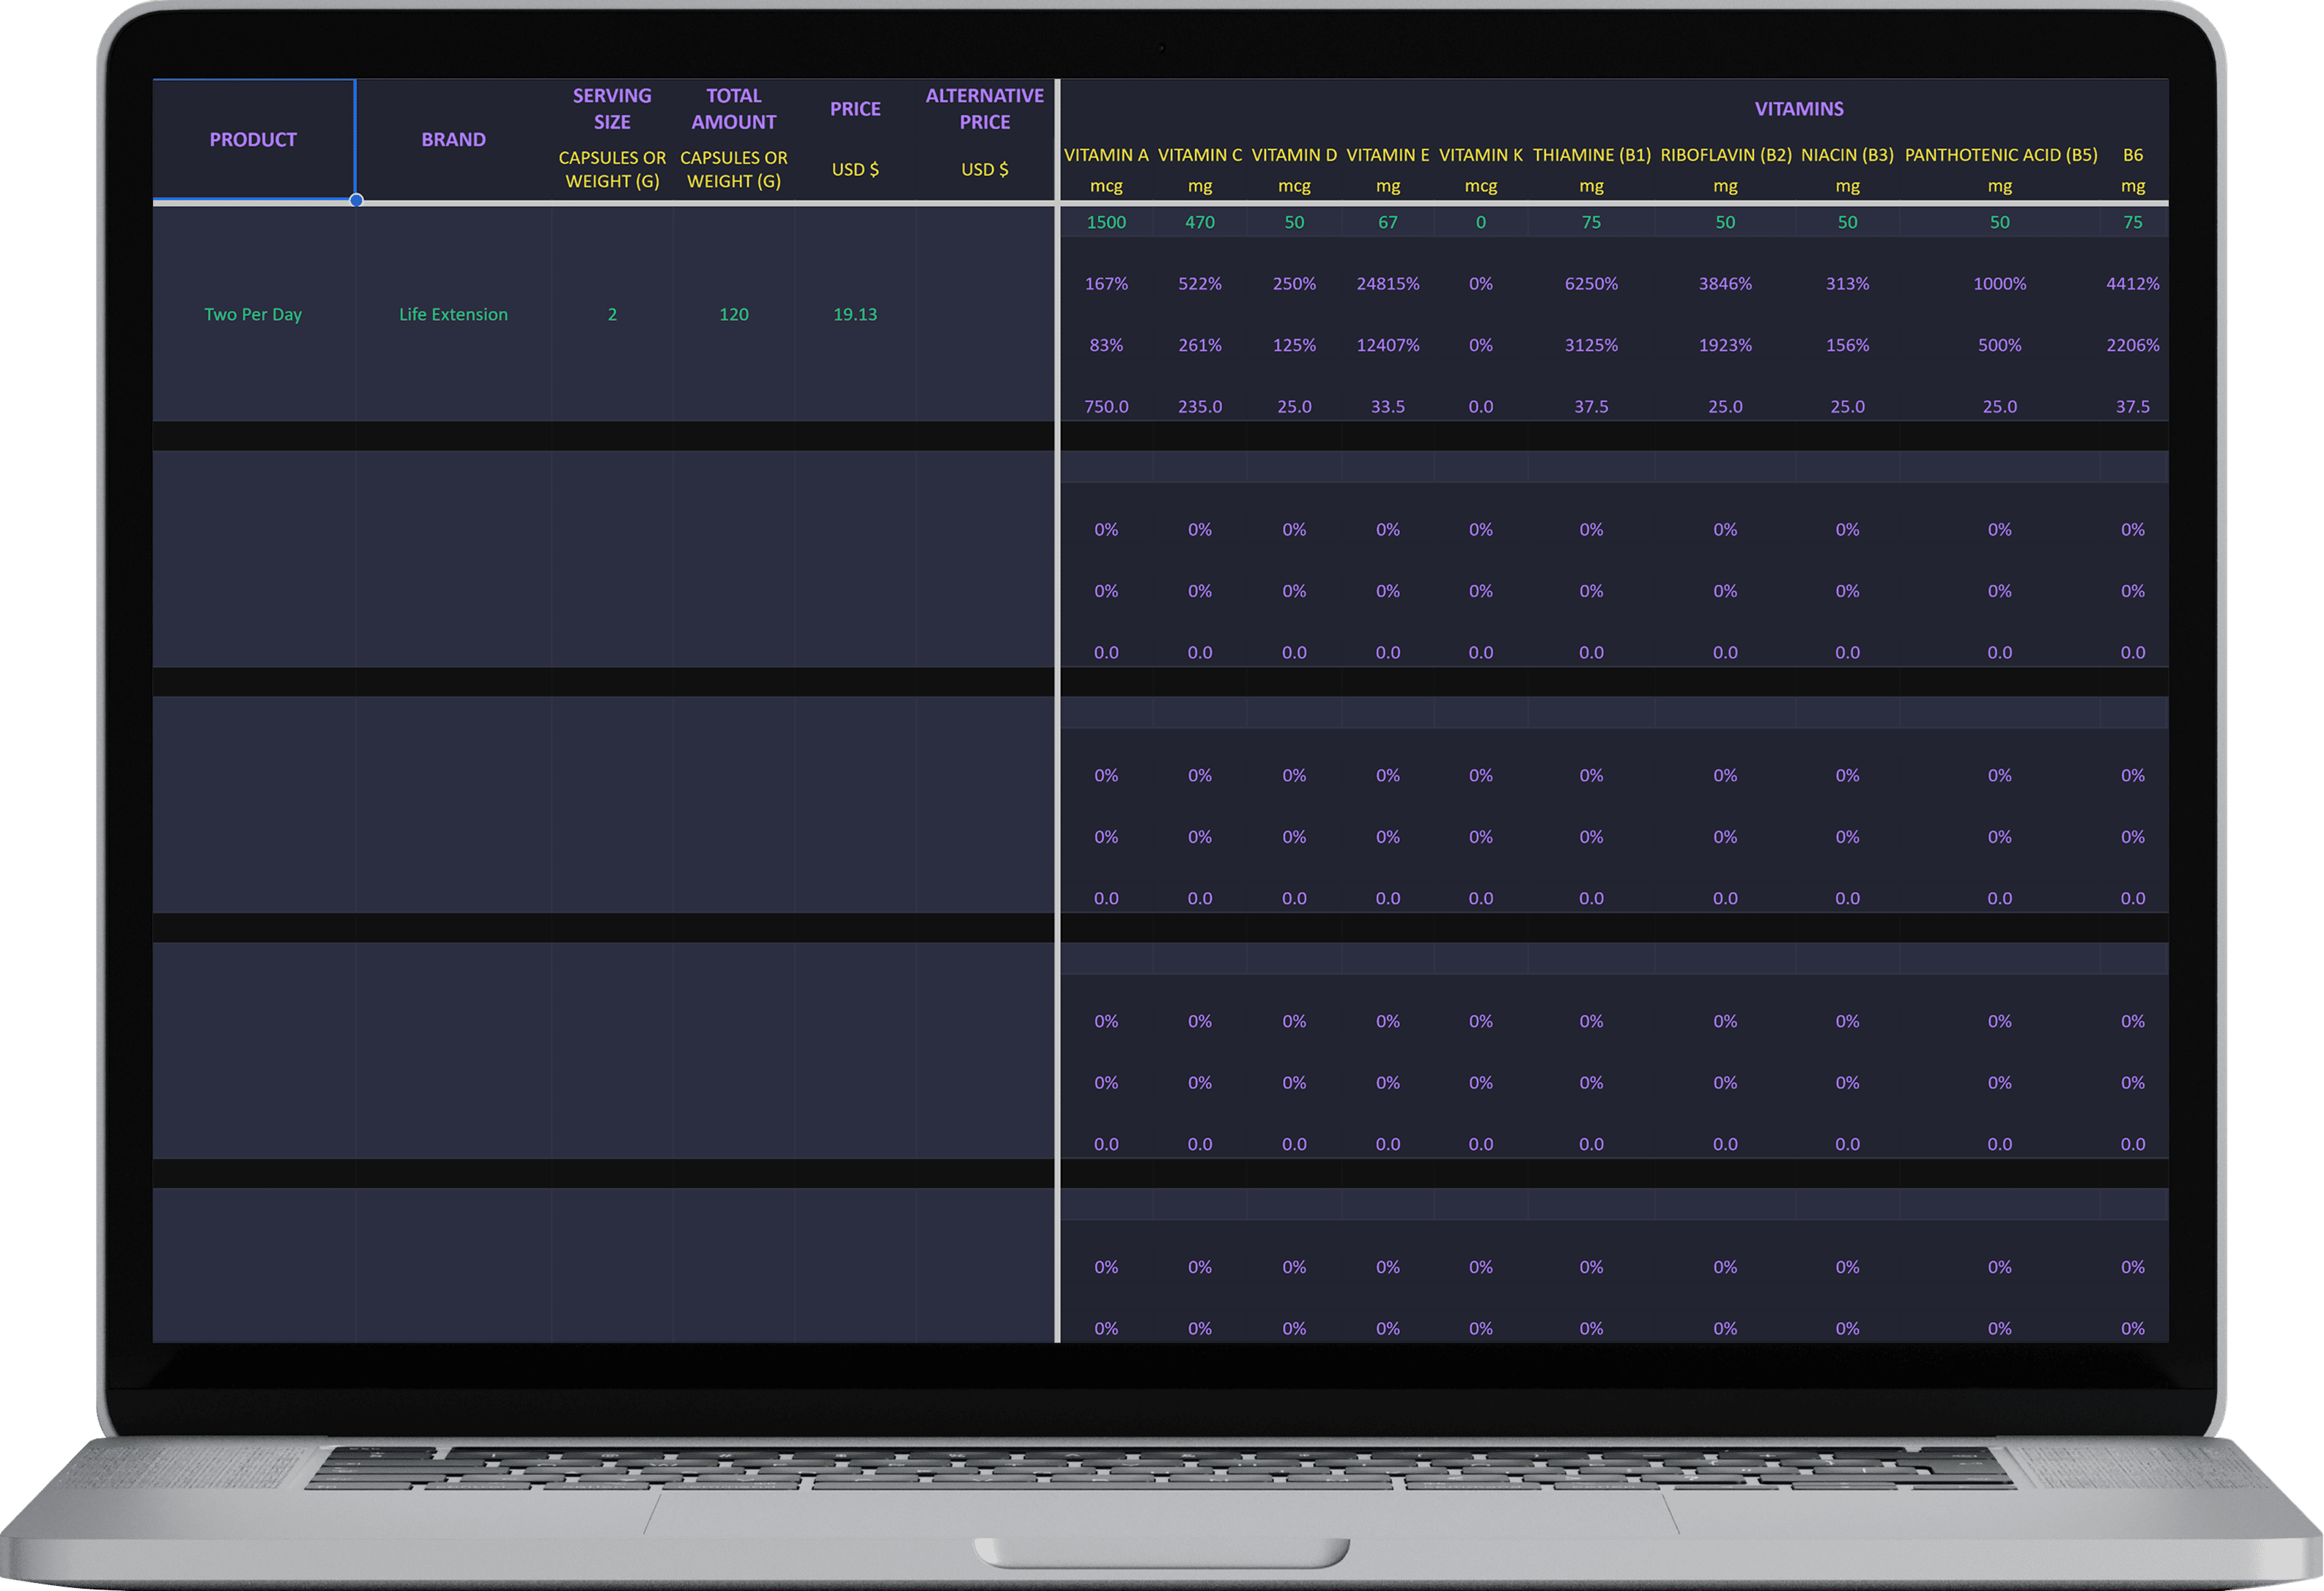The width and height of the screenshot is (2324, 1591).
Task: Click the blue selection handle dot
Action: click(356, 200)
